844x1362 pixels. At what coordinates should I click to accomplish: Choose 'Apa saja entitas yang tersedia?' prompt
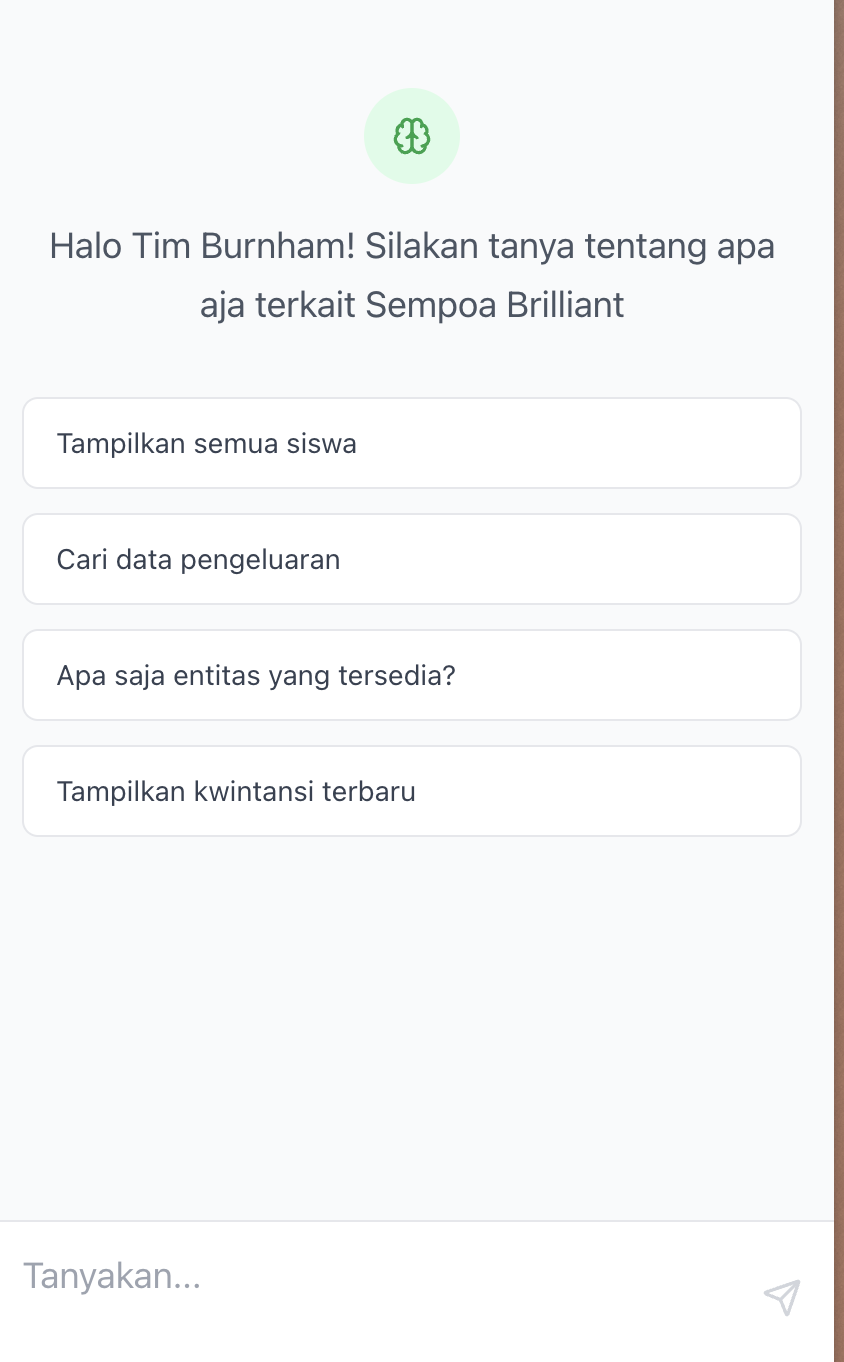click(x=411, y=675)
